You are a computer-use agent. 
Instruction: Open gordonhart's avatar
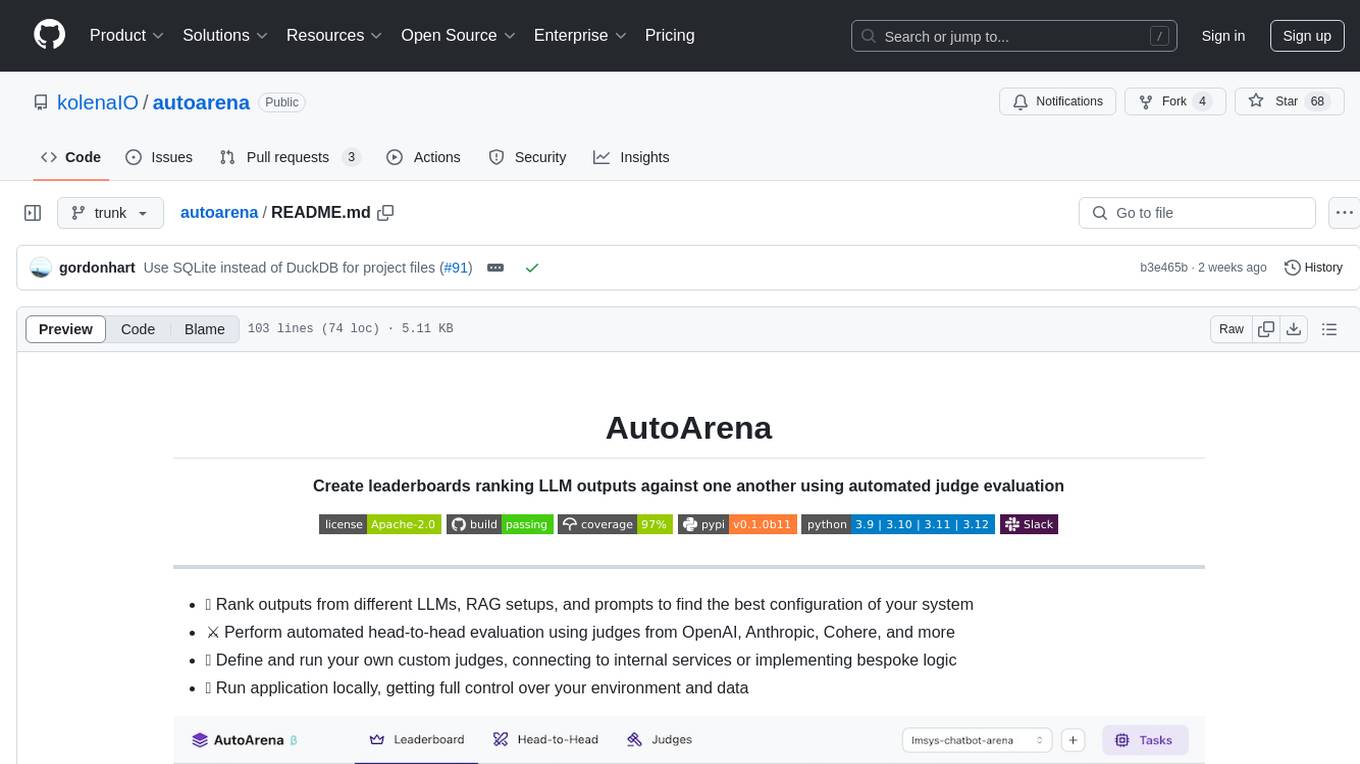pos(41,267)
